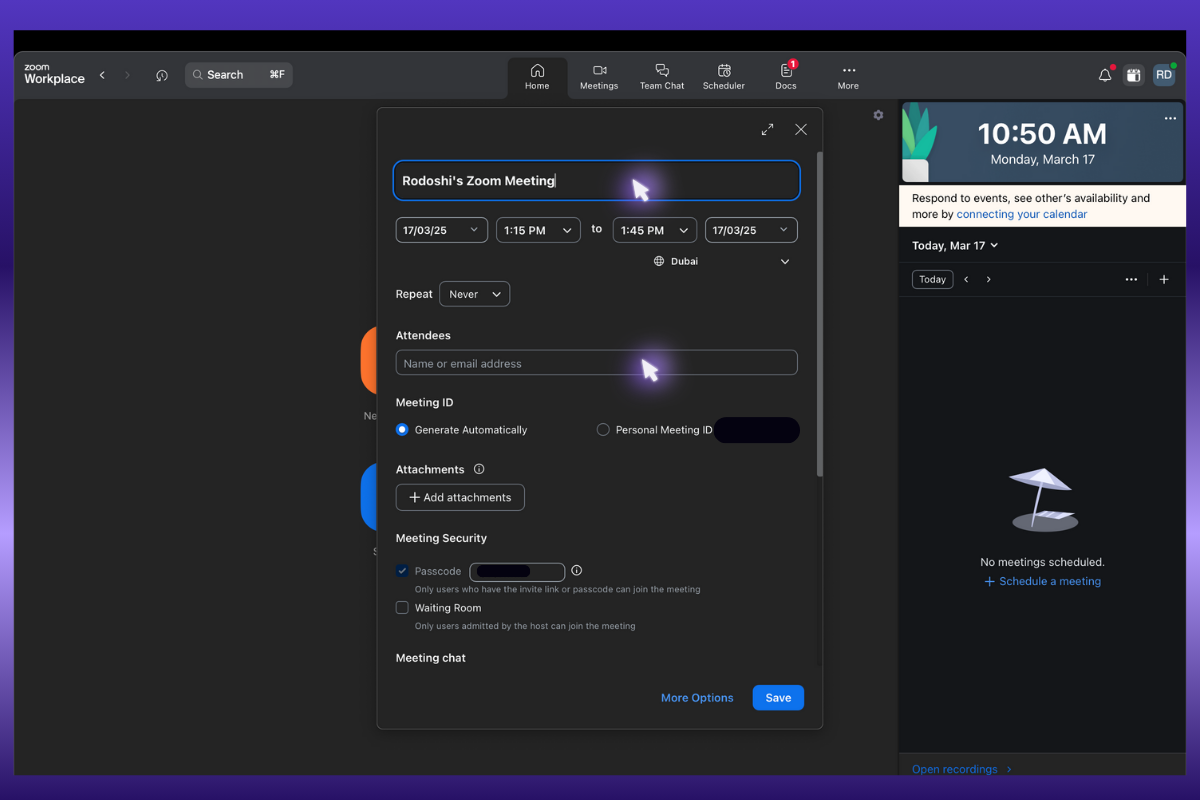The image size is (1200, 800).
Task: Click the dialog's vertical scrollbar
Action: (x=820, y=314)
